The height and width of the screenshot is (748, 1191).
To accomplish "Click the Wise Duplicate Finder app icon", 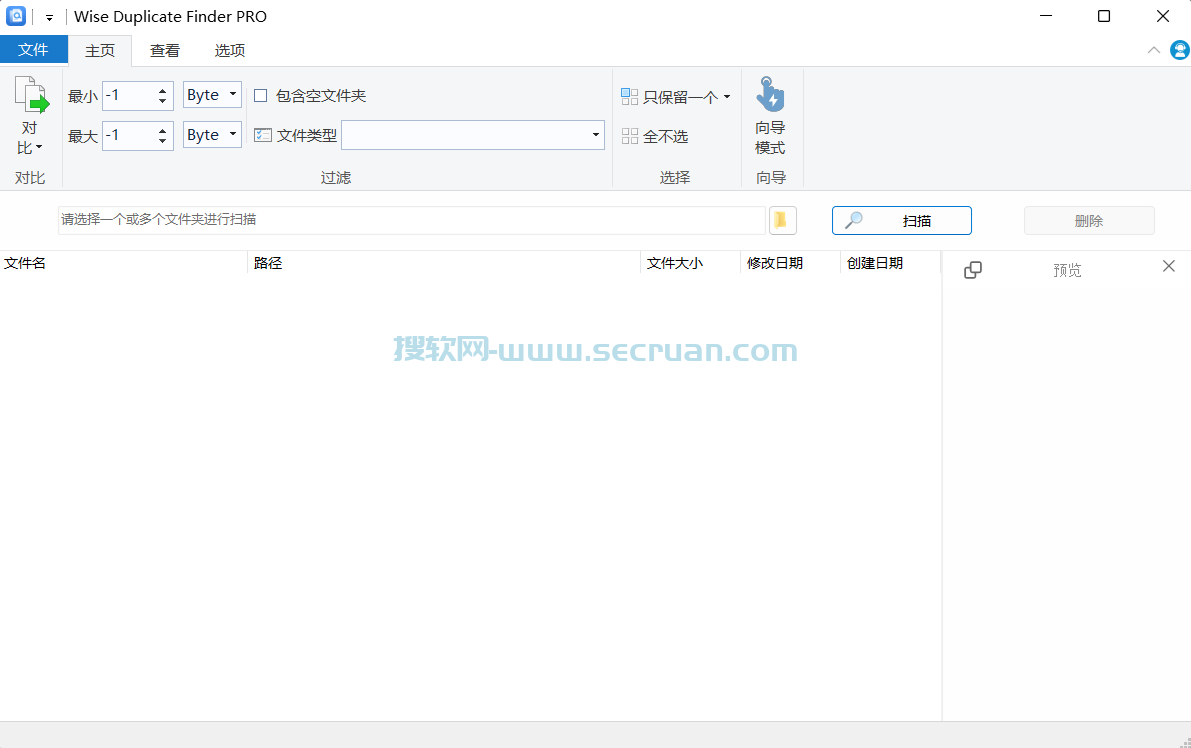I will coord(16,16).
